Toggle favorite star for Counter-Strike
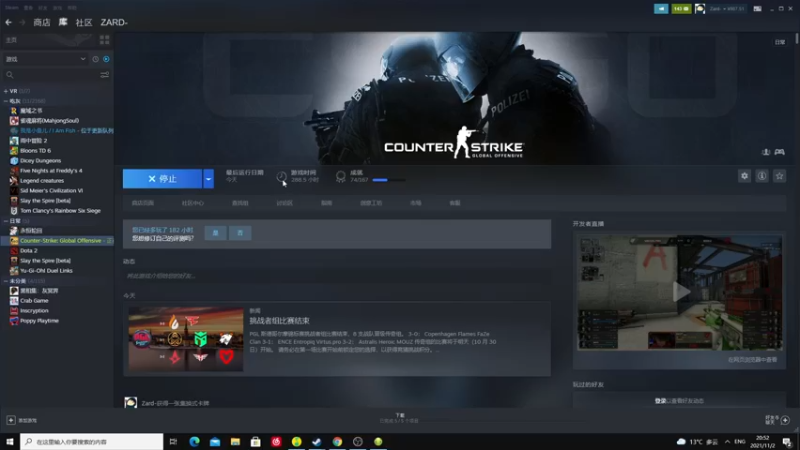This screenshot has width=800, height=450. click(x=779, y=176)
